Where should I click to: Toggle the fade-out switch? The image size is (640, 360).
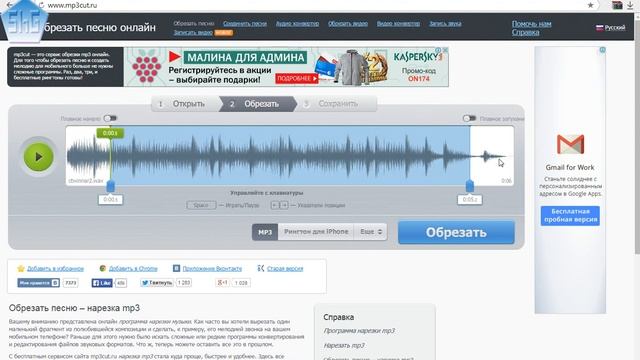point(469,118)
